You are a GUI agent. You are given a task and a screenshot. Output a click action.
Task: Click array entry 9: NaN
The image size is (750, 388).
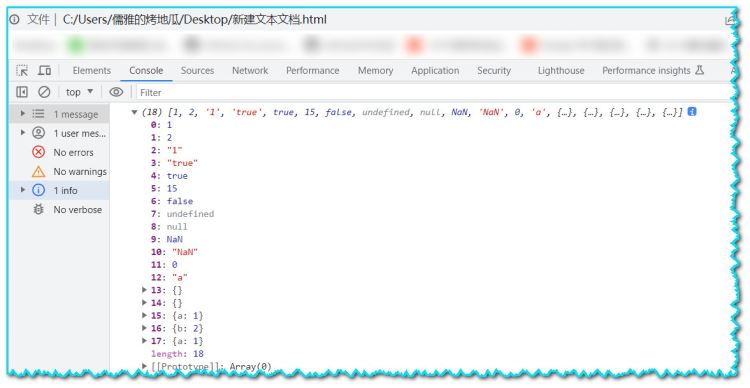(x=166, y=239)
